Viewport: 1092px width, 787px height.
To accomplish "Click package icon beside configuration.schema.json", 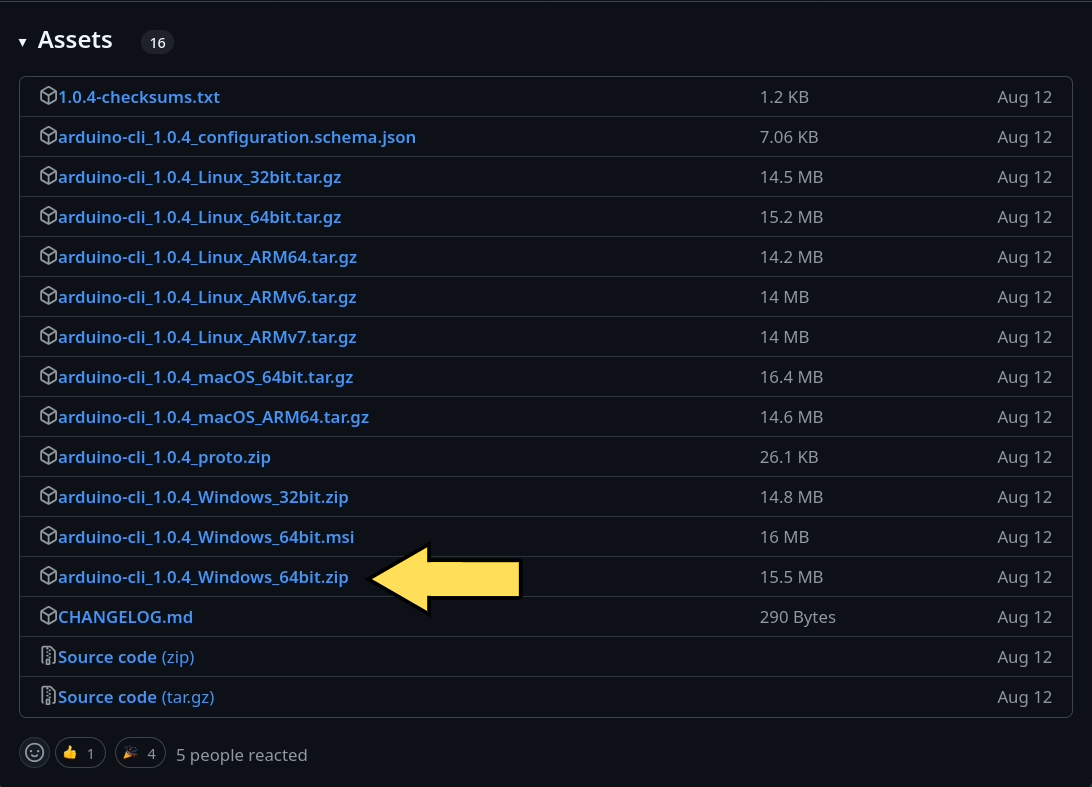I will pos(48,136).
